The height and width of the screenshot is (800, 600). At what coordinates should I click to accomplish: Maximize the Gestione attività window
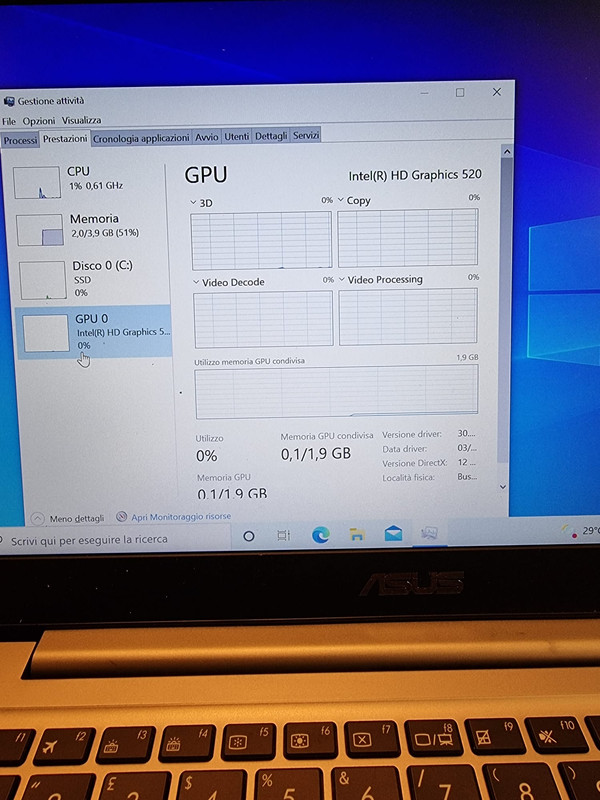pyautogui.click(x=460, y=92)
